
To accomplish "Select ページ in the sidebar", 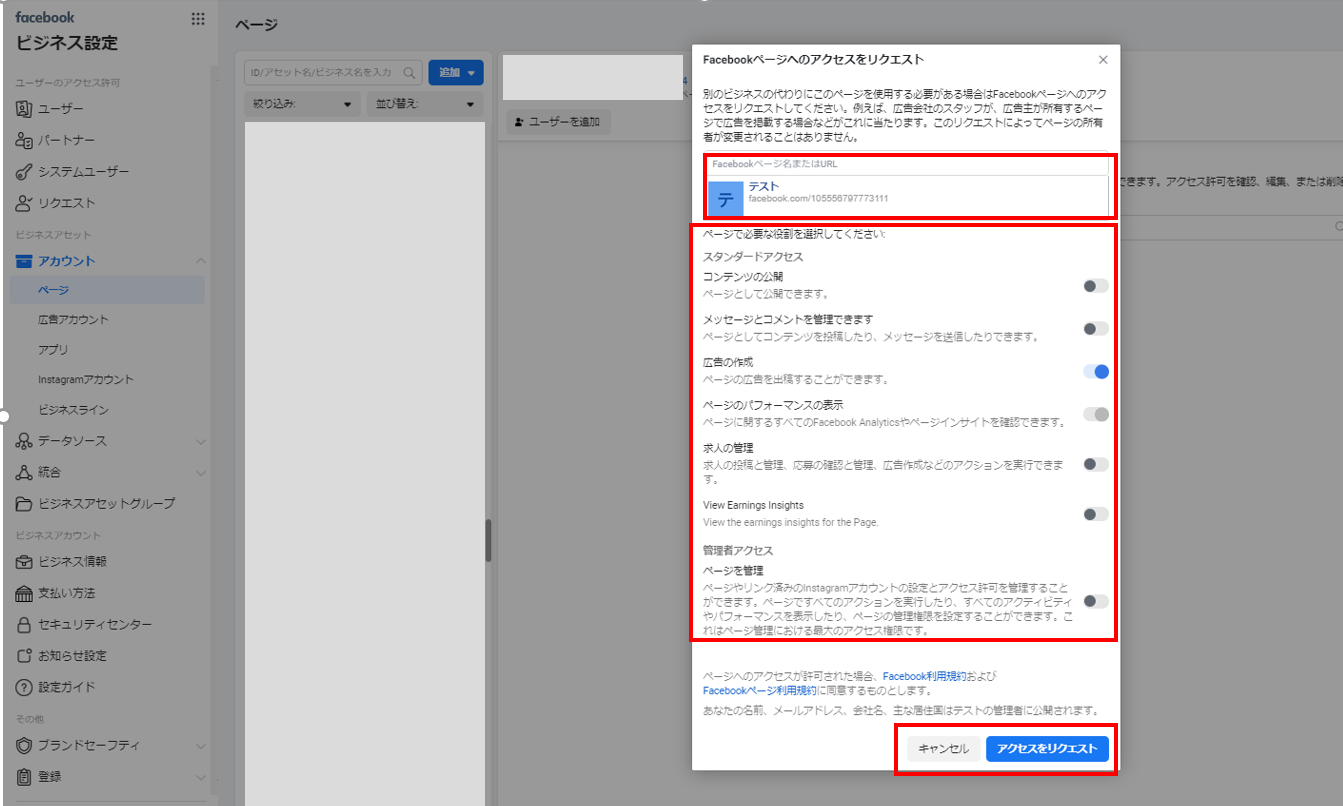I will coord(107,290).
